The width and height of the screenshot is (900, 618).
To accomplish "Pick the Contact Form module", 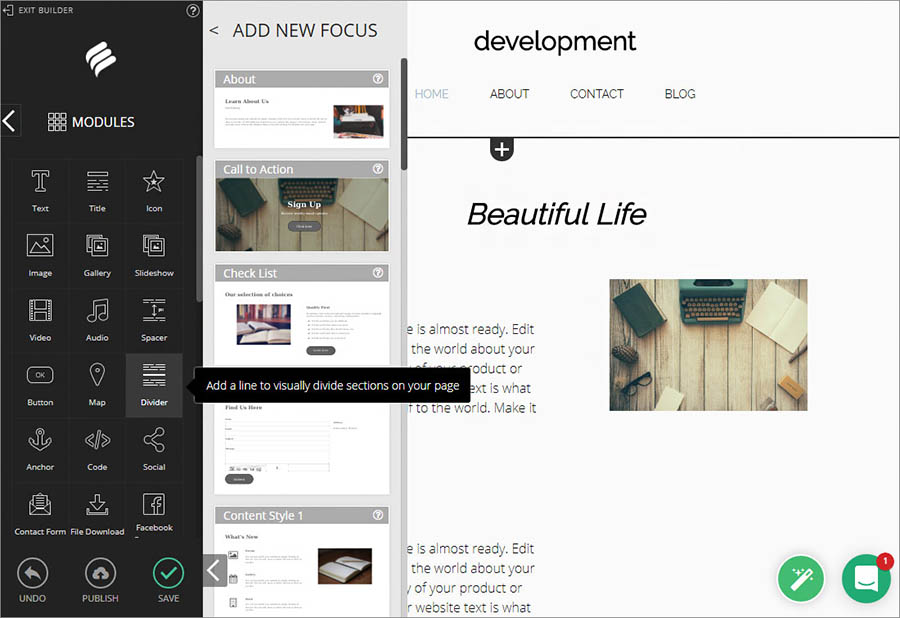I will pos(40,514).
